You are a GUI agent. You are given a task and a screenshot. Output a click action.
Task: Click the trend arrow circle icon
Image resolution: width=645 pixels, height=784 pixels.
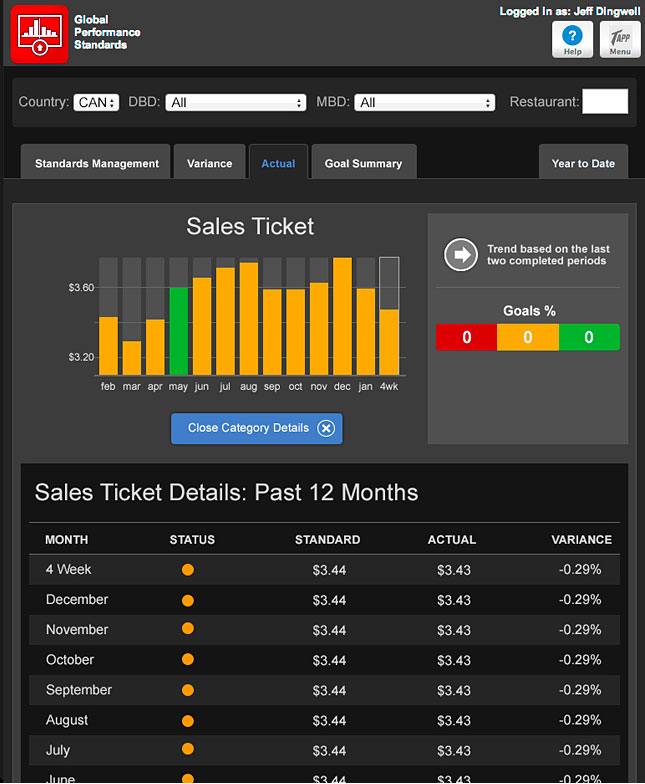click(x=461, y=255)
